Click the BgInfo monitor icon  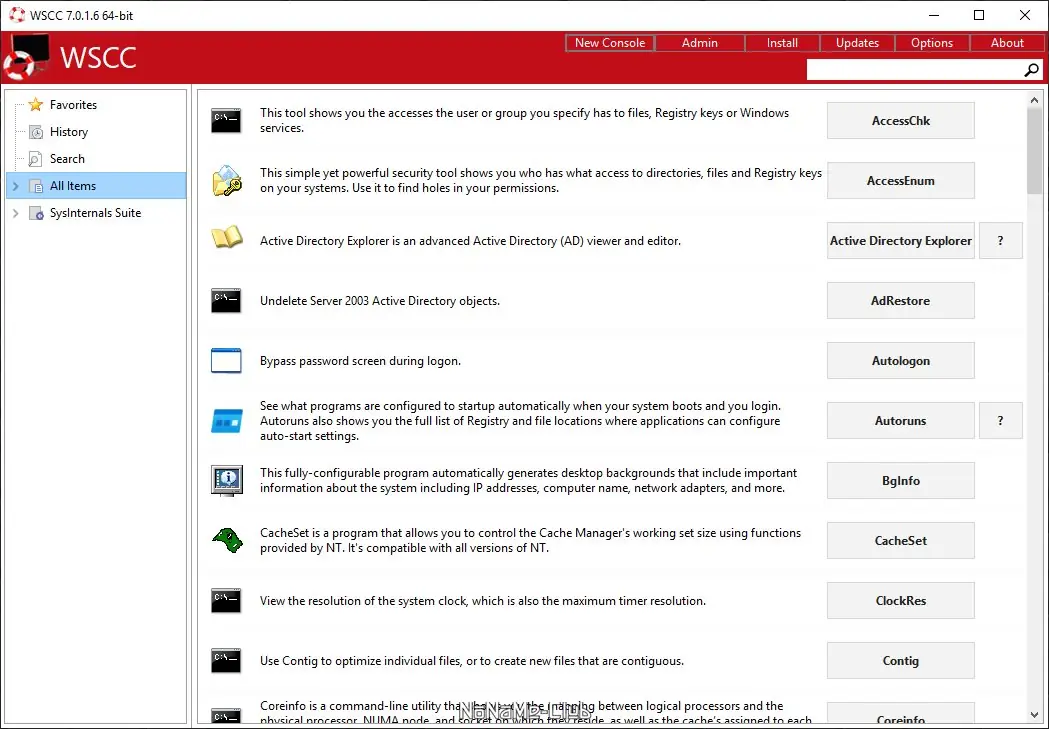[x=226, y=480]
